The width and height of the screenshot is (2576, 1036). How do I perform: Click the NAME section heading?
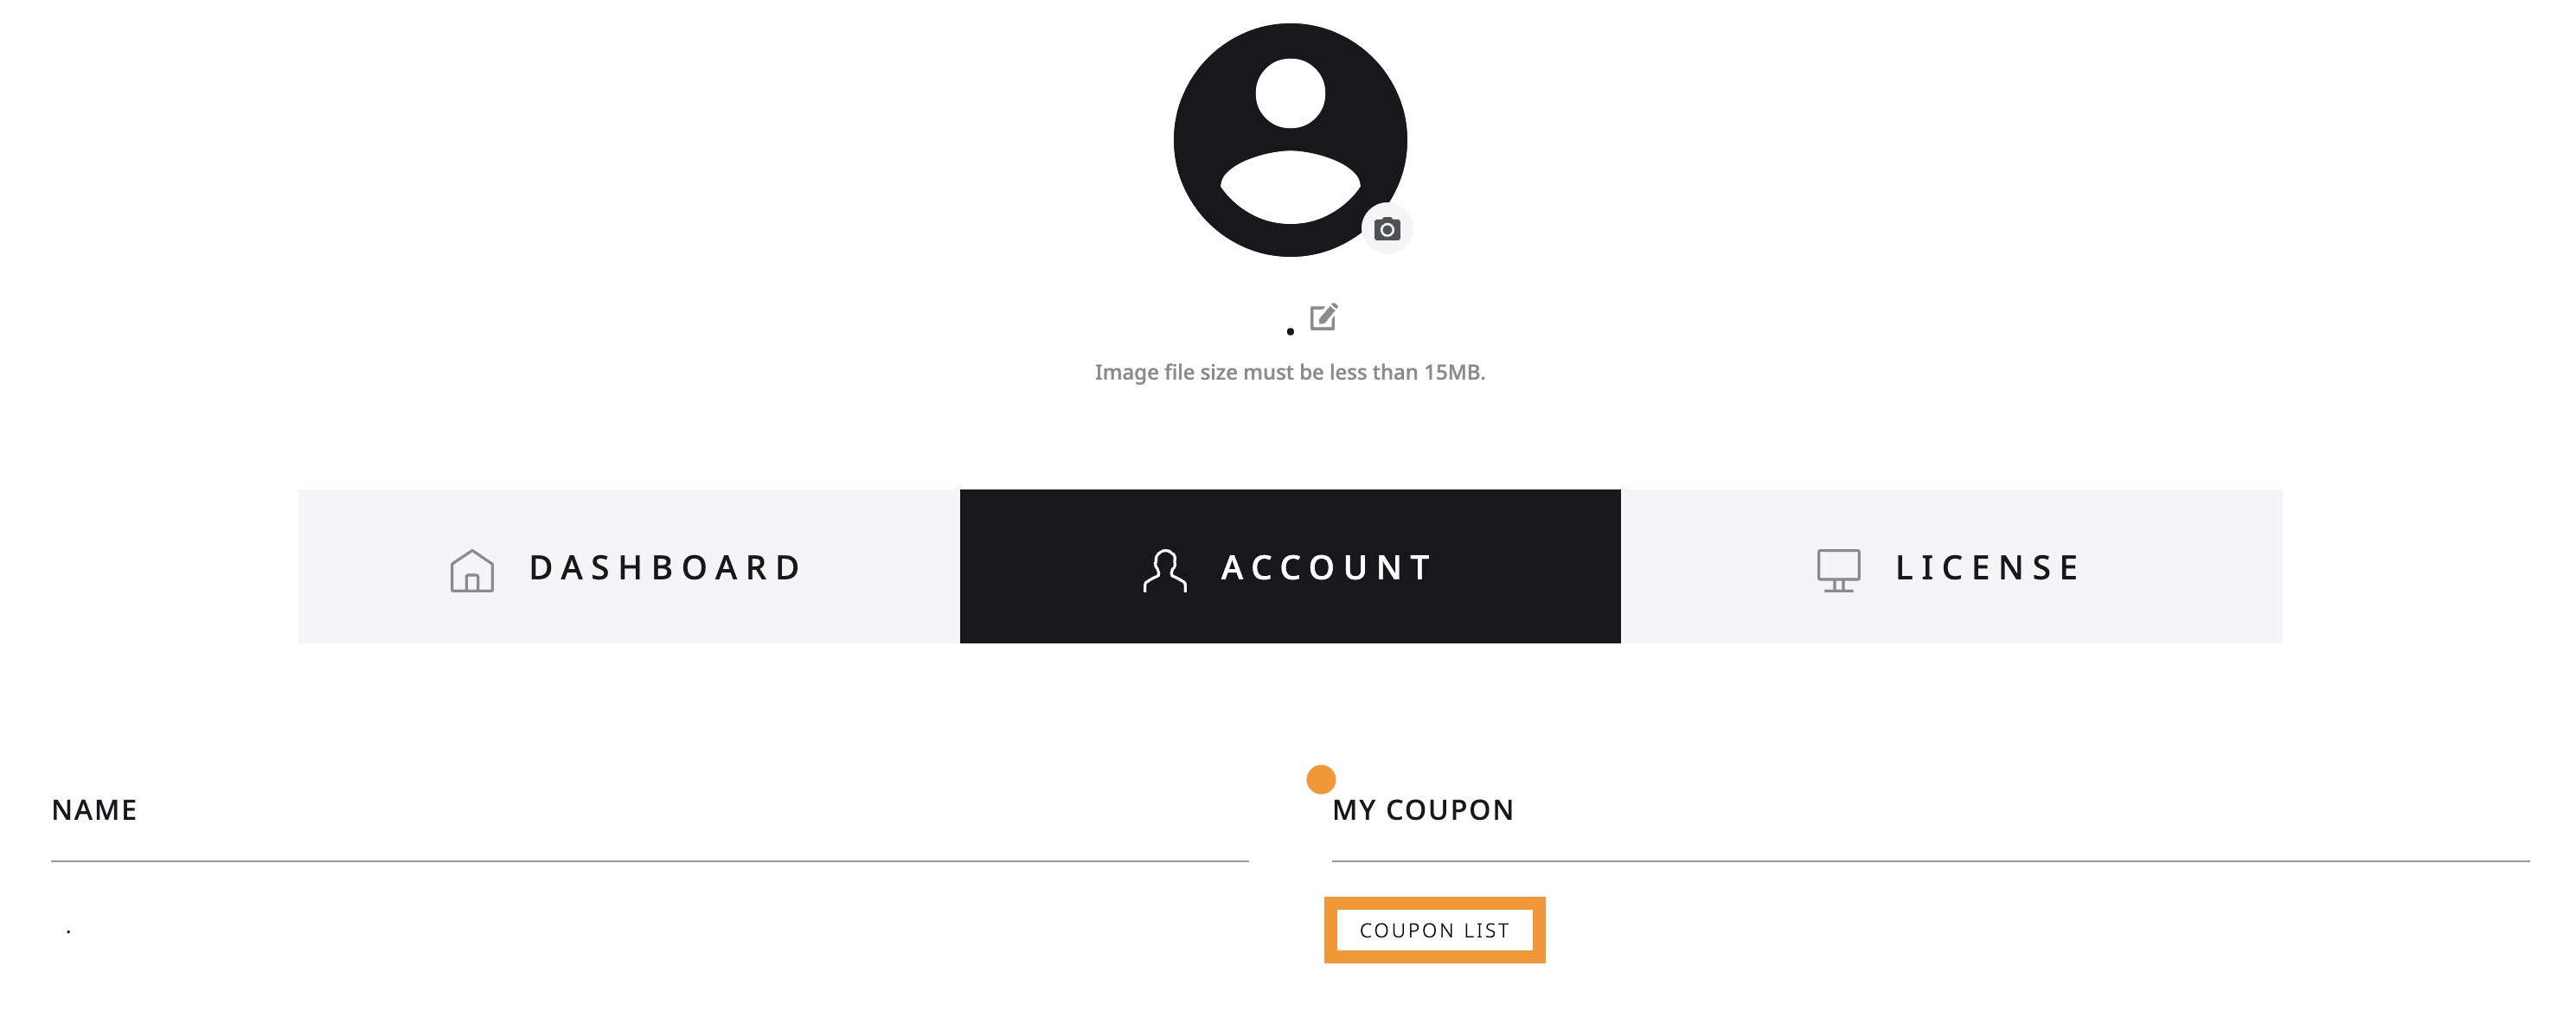point(94,810)
